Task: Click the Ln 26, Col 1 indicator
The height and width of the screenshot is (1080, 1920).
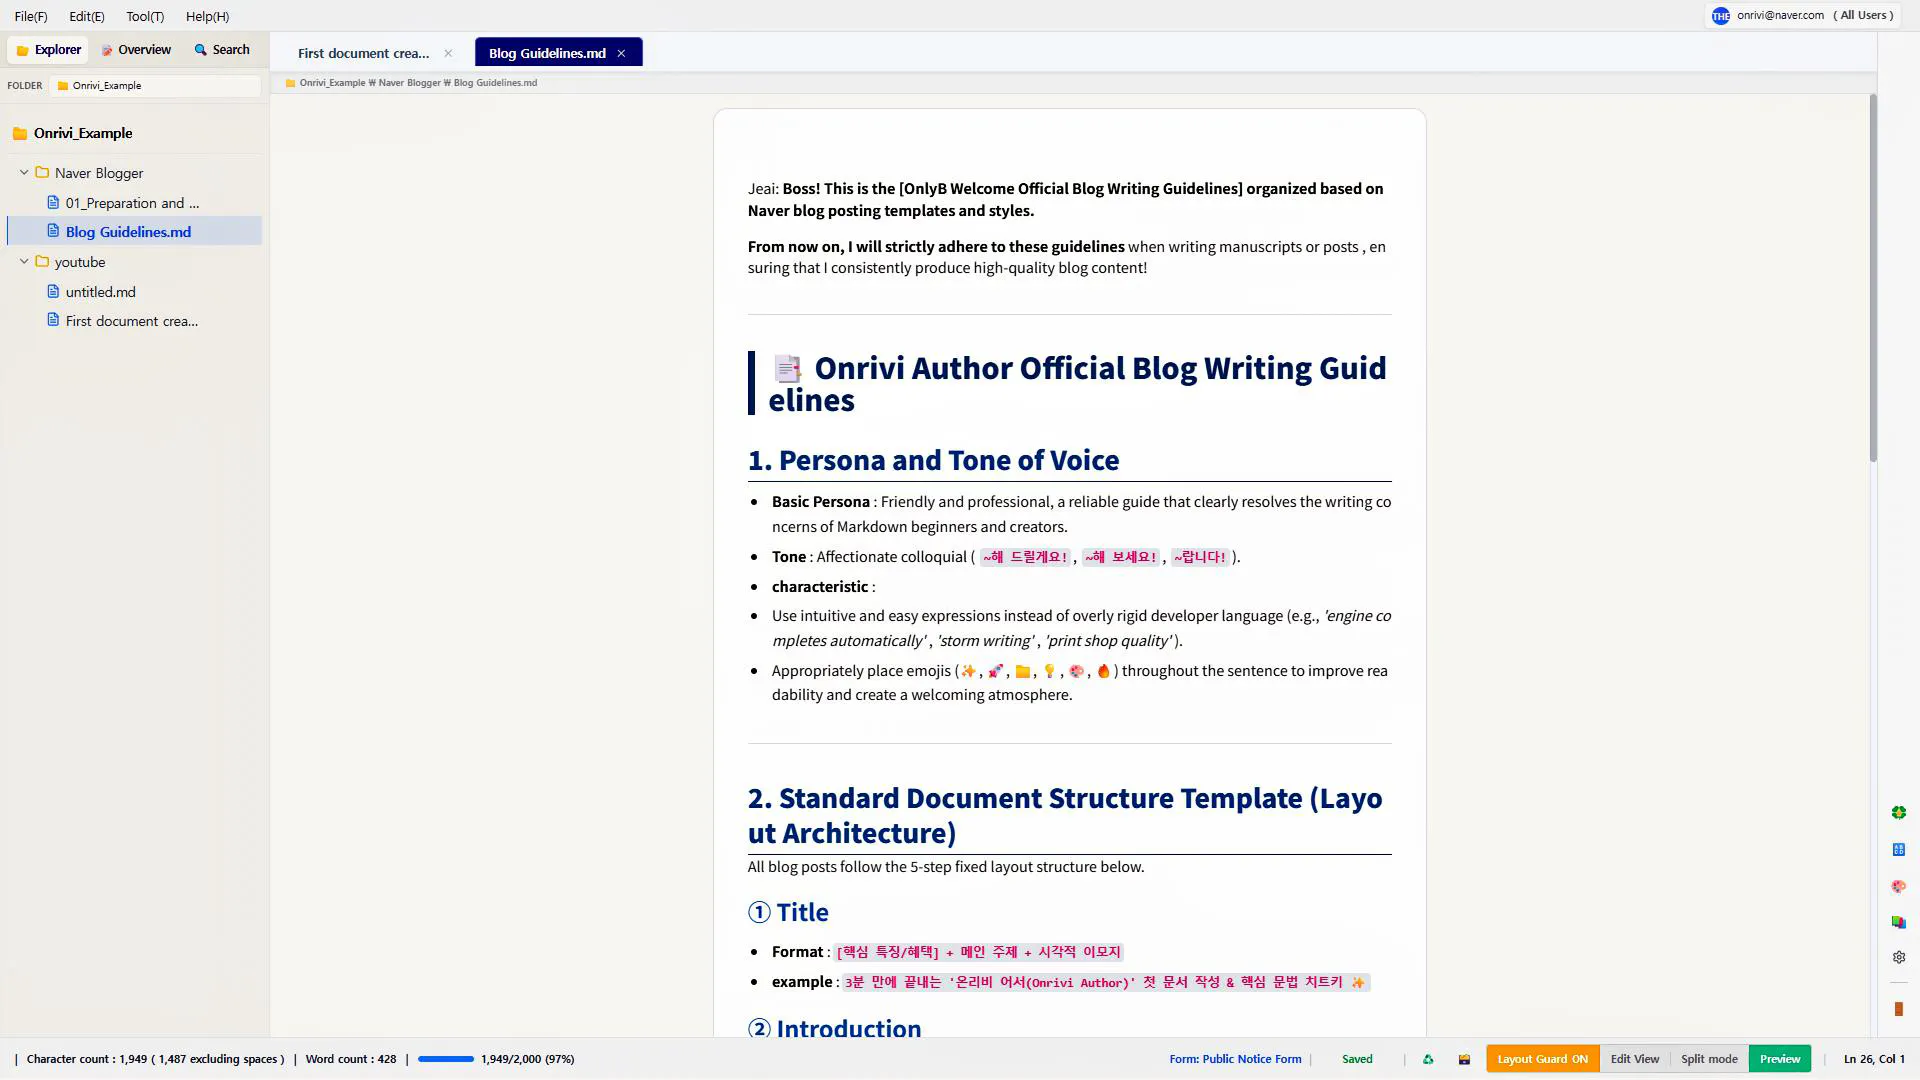Action: [1874, 1059]
